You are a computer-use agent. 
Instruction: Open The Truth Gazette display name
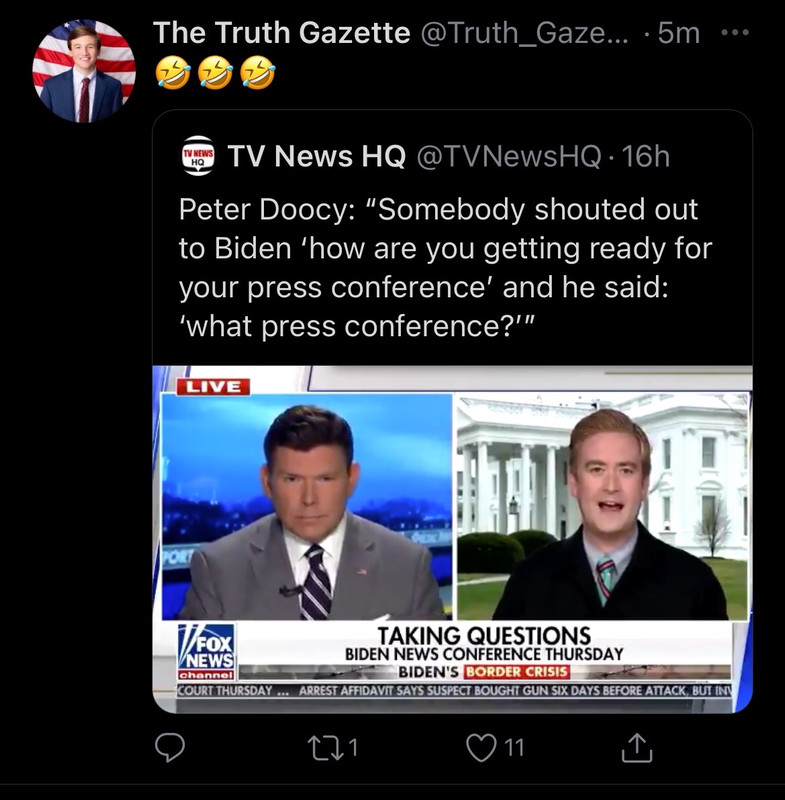coord(282,33)
